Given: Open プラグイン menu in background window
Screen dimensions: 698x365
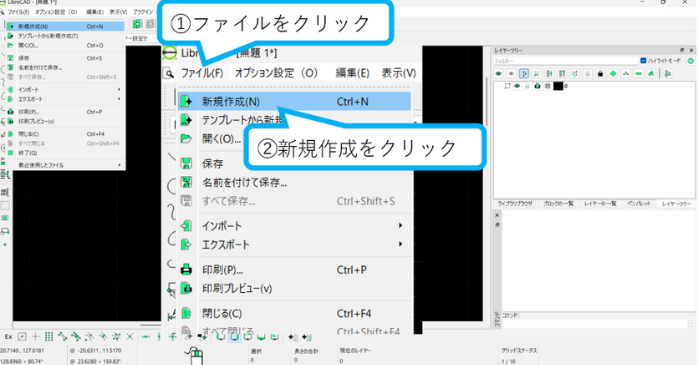Looking at the screenshot, I should (143, 12).
